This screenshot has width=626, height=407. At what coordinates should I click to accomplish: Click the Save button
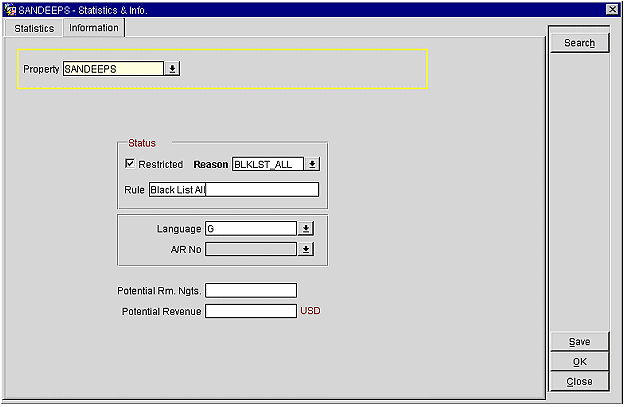[x=579, y=341]
